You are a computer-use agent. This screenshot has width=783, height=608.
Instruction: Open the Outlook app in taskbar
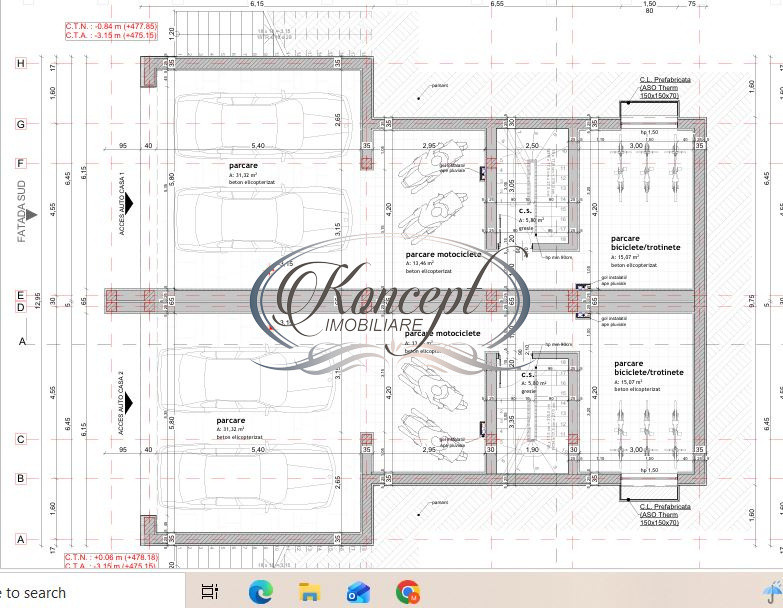click(358, 592)
